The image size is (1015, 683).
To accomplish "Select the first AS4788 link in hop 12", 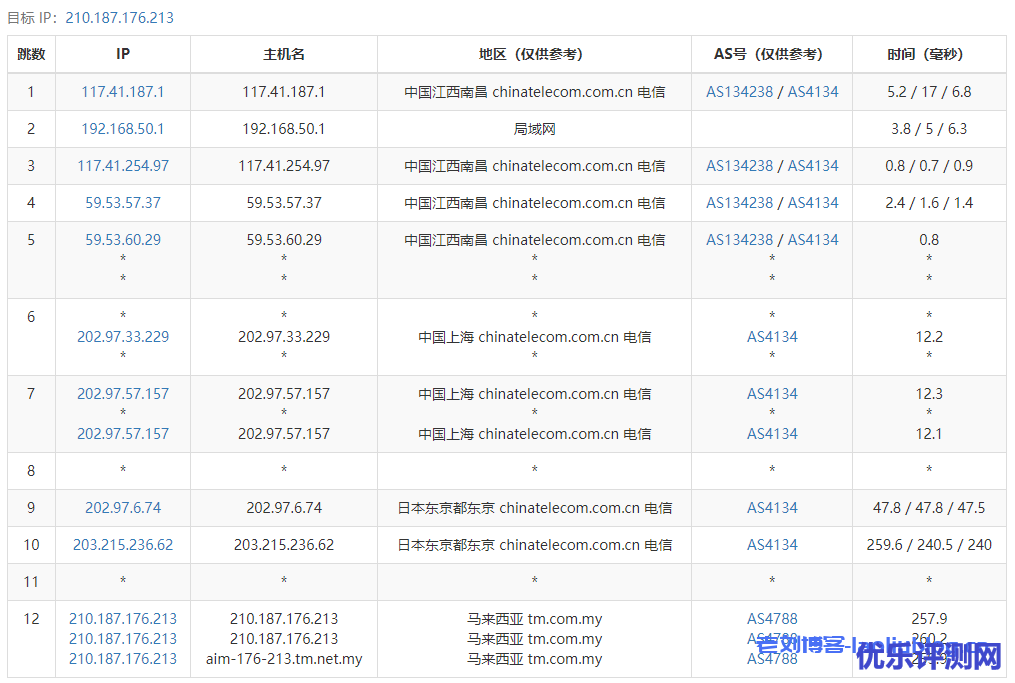I will [772, 619].
